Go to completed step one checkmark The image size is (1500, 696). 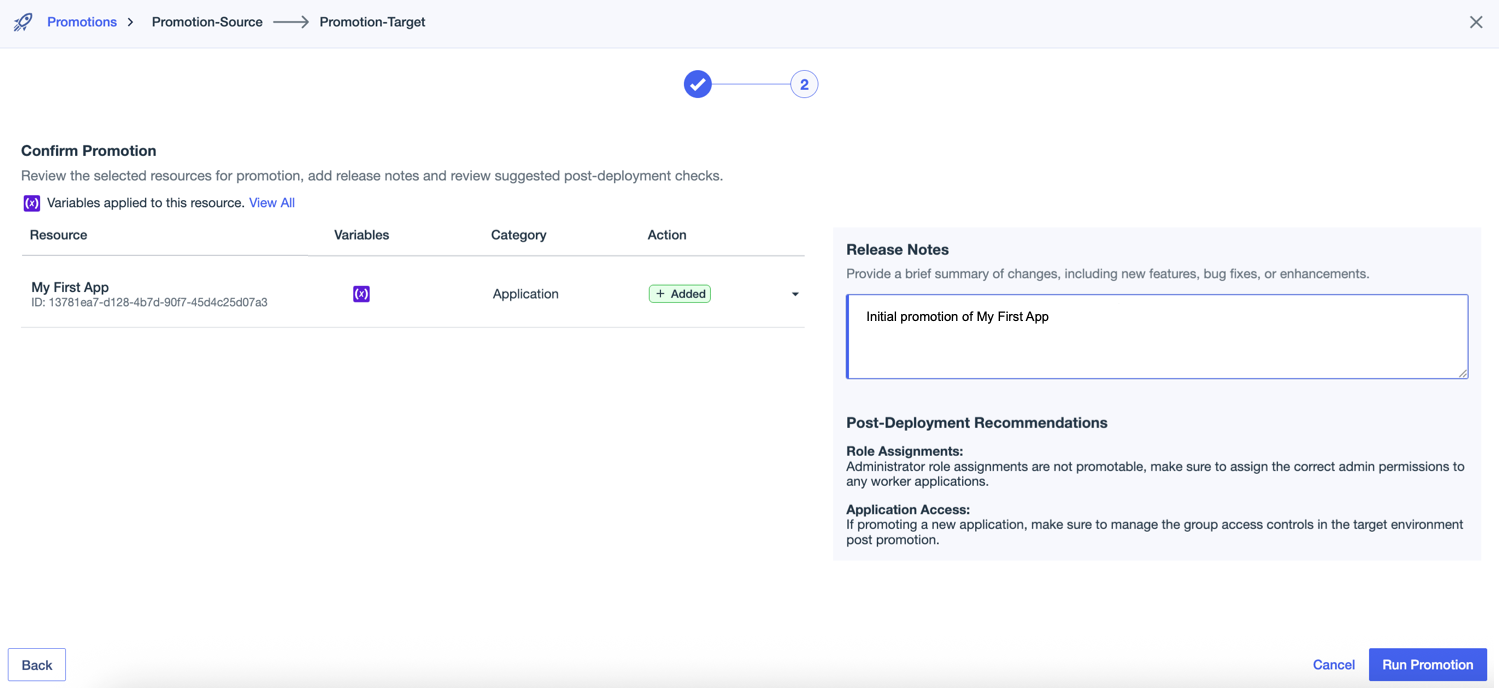click(698, 84)
